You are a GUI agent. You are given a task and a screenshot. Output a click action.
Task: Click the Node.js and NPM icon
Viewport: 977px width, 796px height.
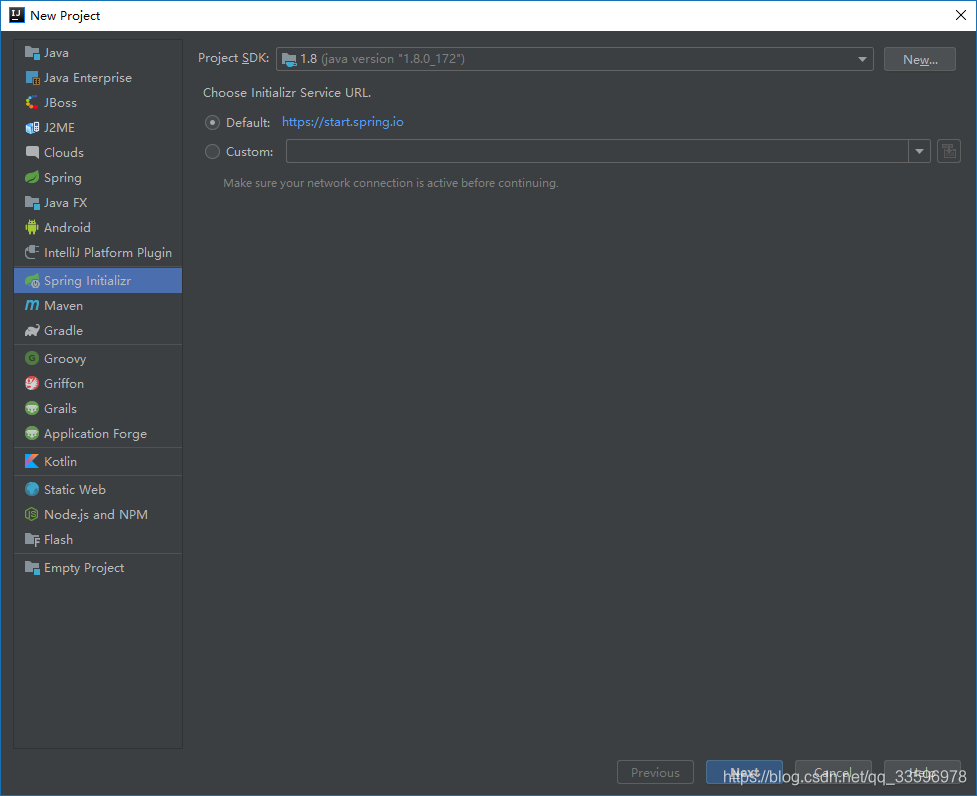click(x=32, y=514)
